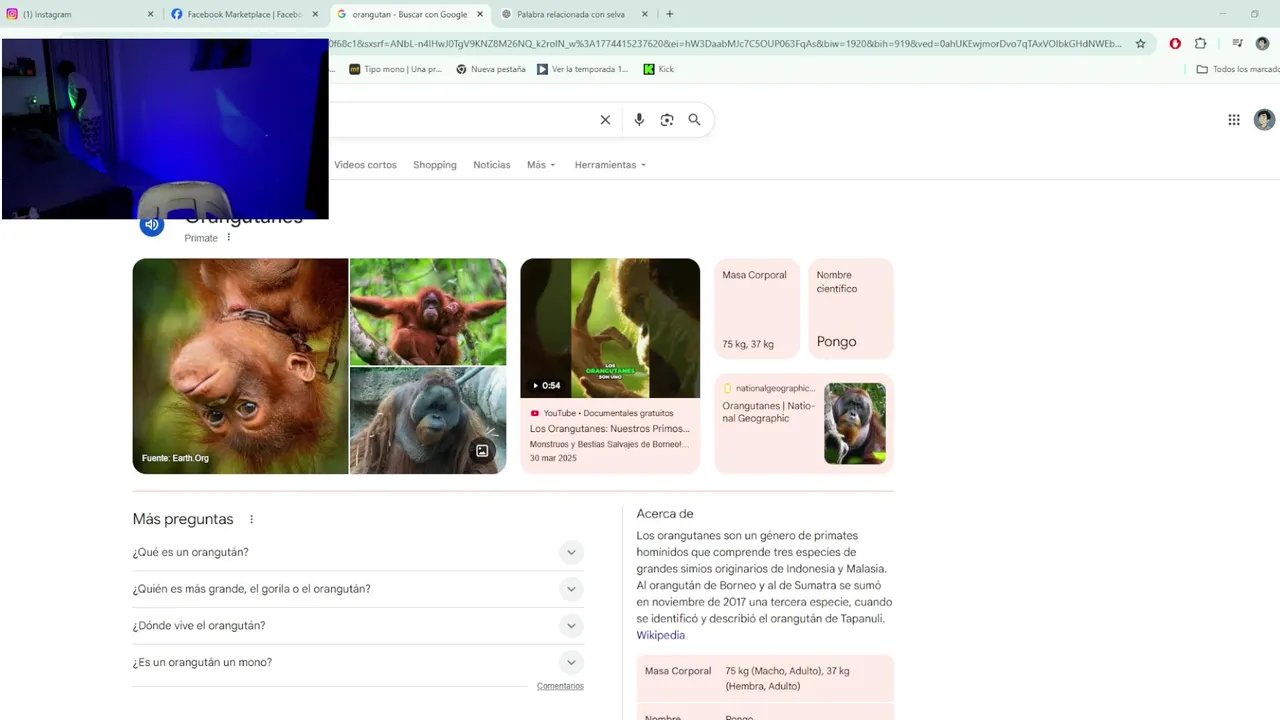Click the 'Masa Corporal' 75 kg card
Viewport: 1280px width, 720px height.
[757, 308]
